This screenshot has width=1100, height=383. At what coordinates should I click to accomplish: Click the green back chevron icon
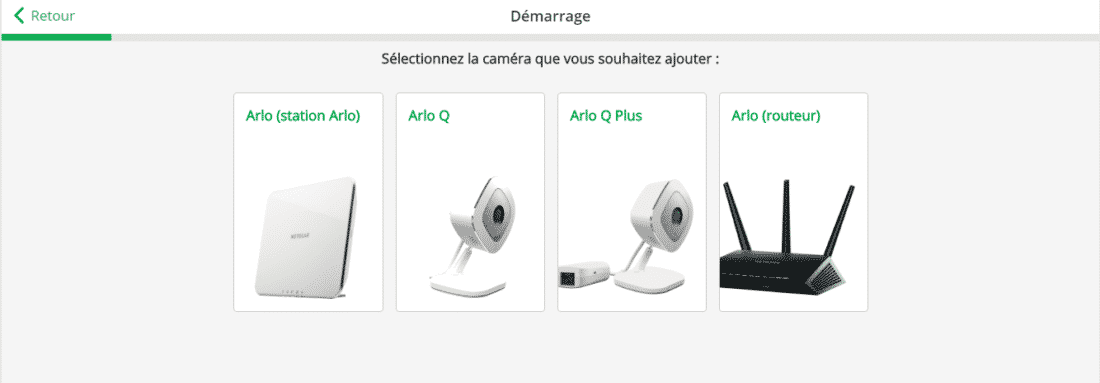19,15
